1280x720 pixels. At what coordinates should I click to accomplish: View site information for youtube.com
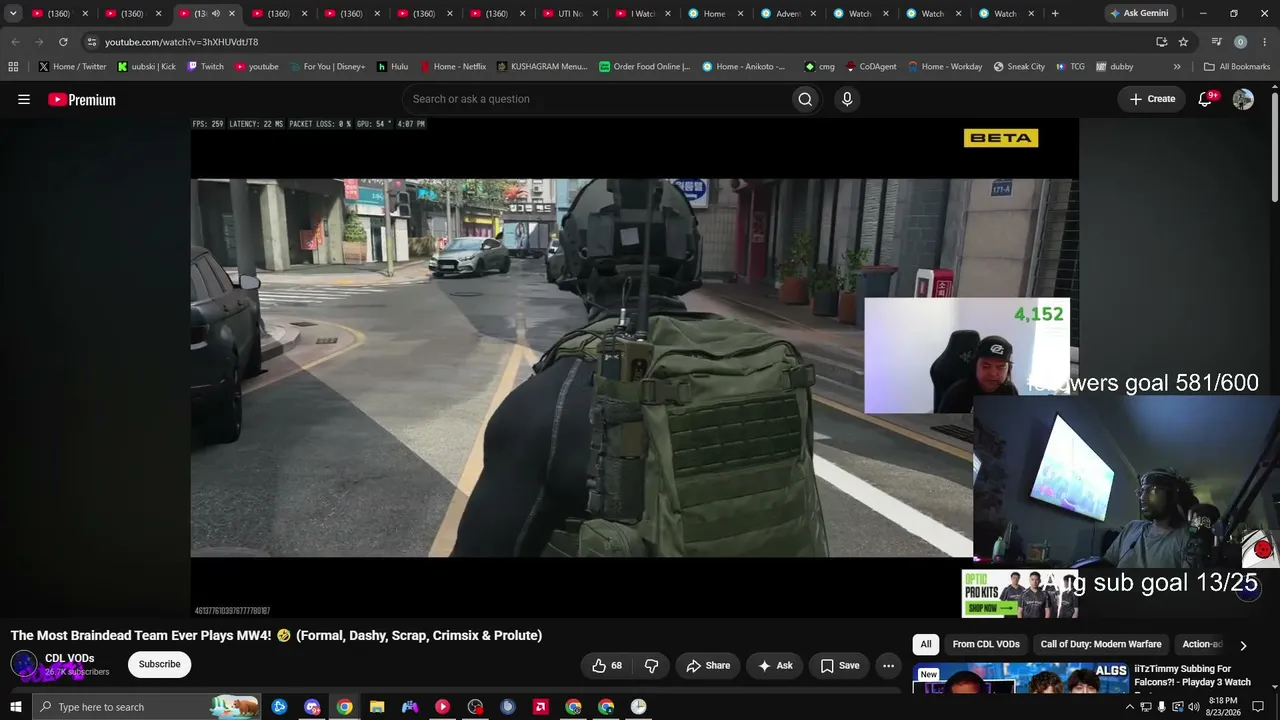(91, 42)
